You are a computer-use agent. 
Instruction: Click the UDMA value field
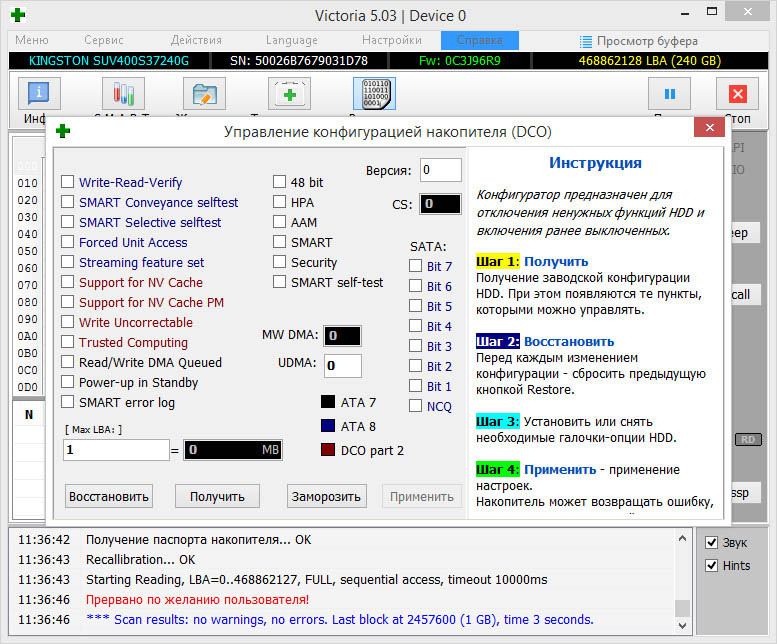(342, 366)
